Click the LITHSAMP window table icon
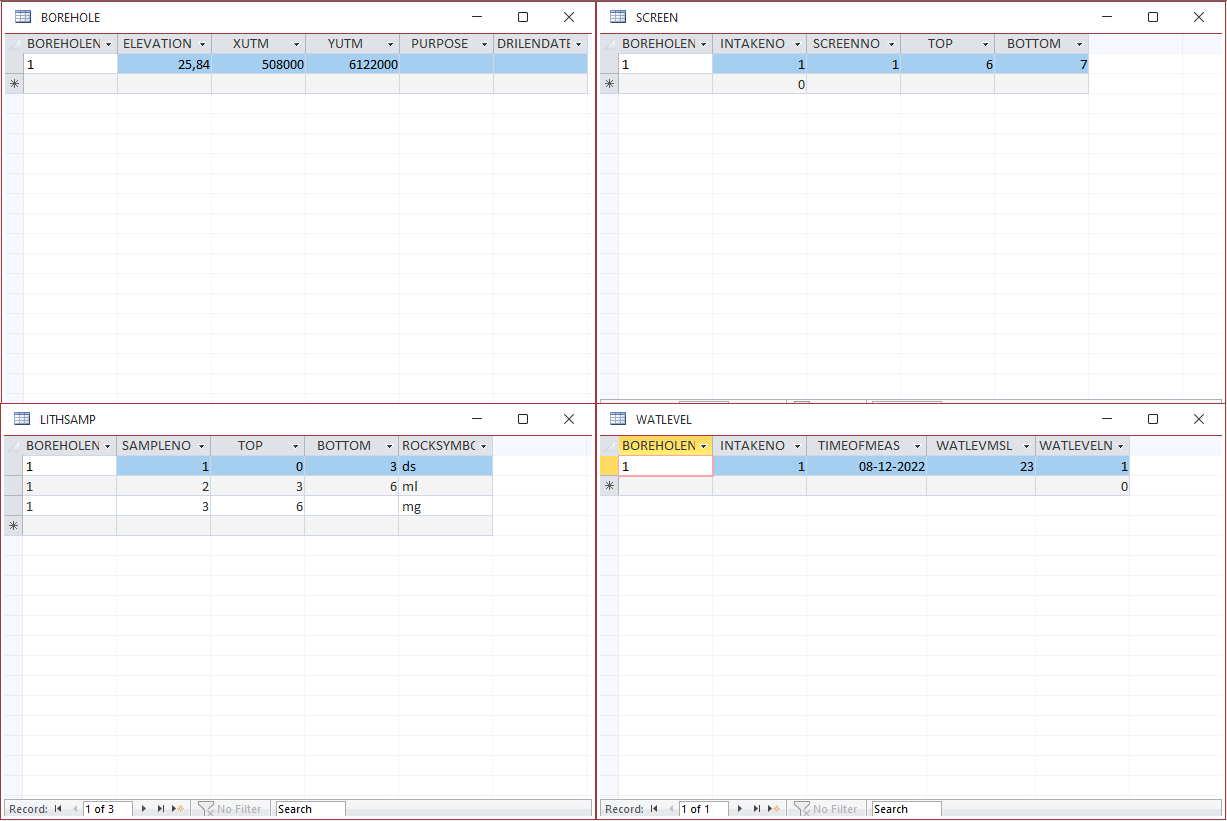Screen dimensions: 1227x821 [22, 419]
